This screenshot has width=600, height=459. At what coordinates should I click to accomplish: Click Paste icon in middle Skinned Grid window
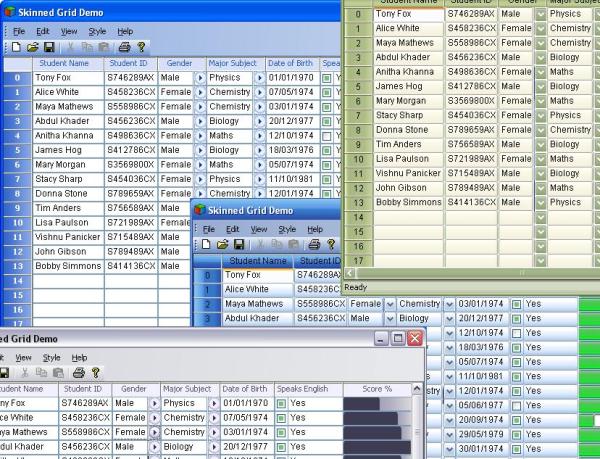293,244
